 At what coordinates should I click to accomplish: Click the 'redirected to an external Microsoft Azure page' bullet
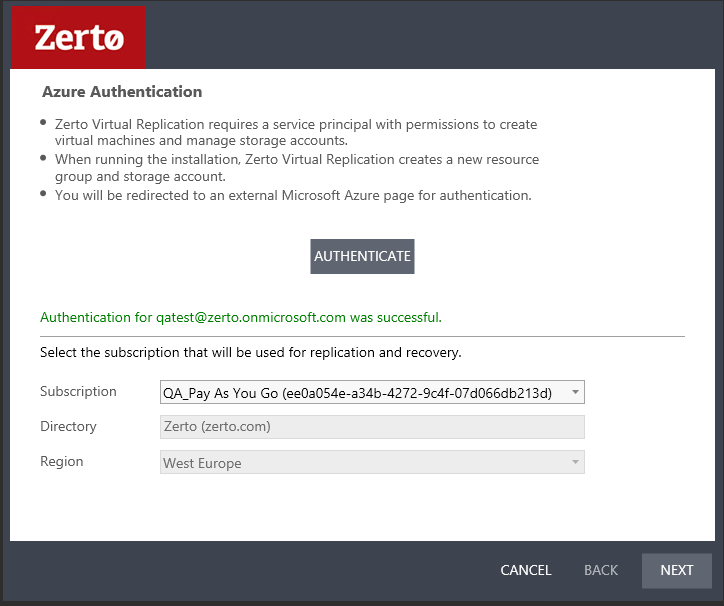pos(293,195)
